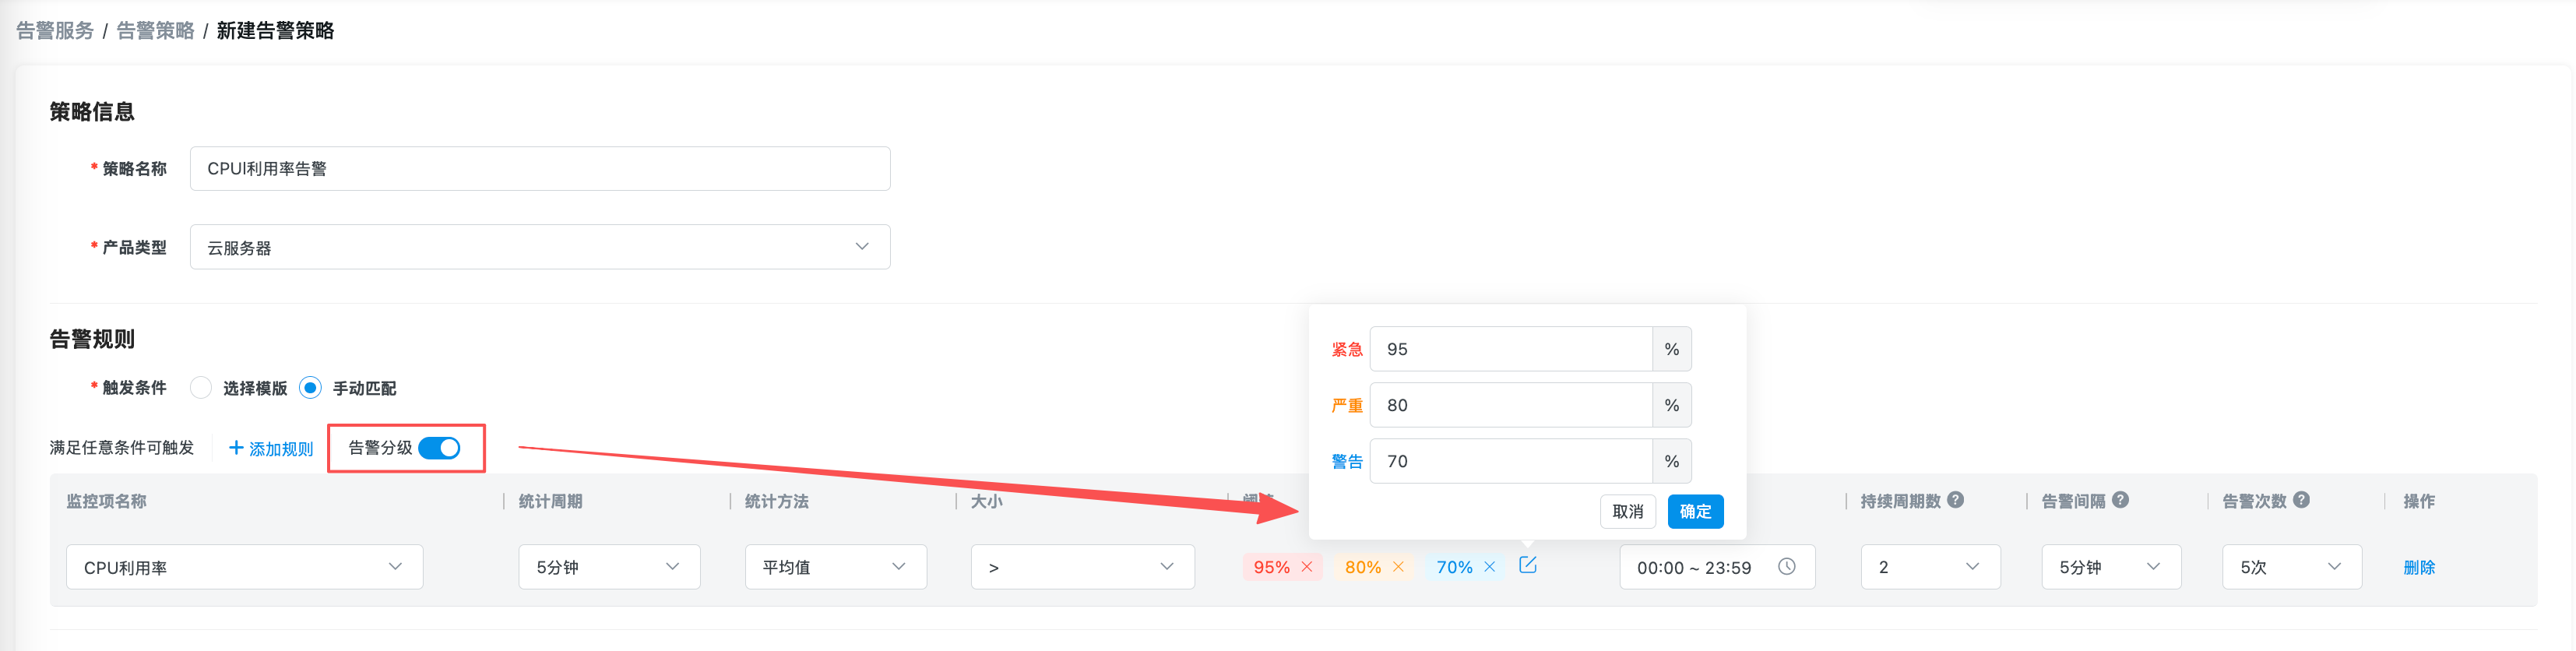The image size is (2576, 651).
Task: Go to 告警策略 breadcrumb
Action: [x=155, y=31]
